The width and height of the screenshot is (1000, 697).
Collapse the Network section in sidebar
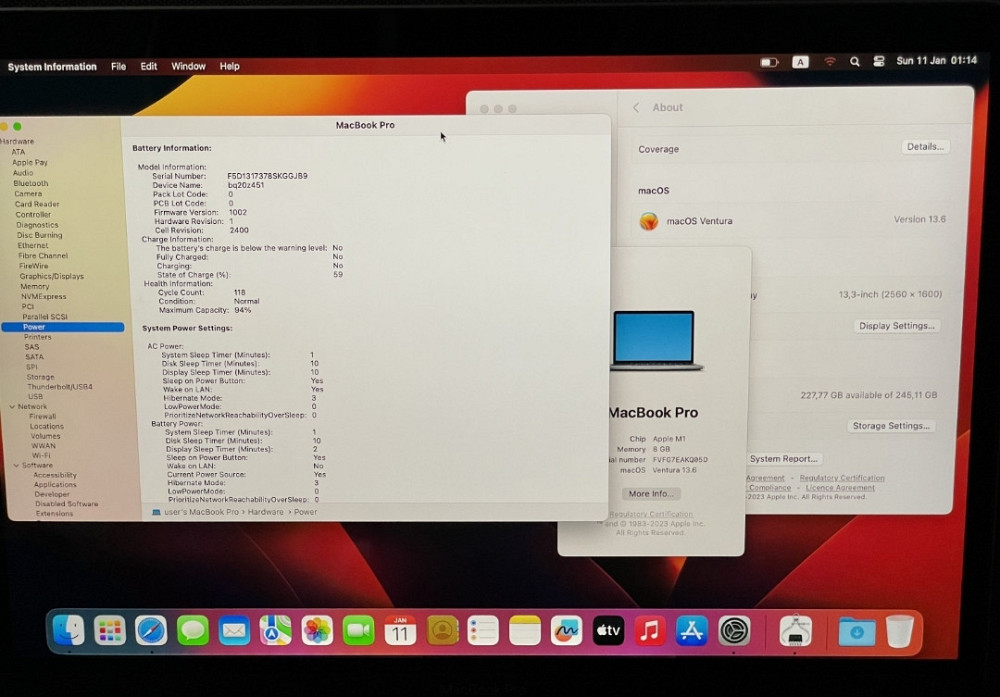(x=11, y=407)
